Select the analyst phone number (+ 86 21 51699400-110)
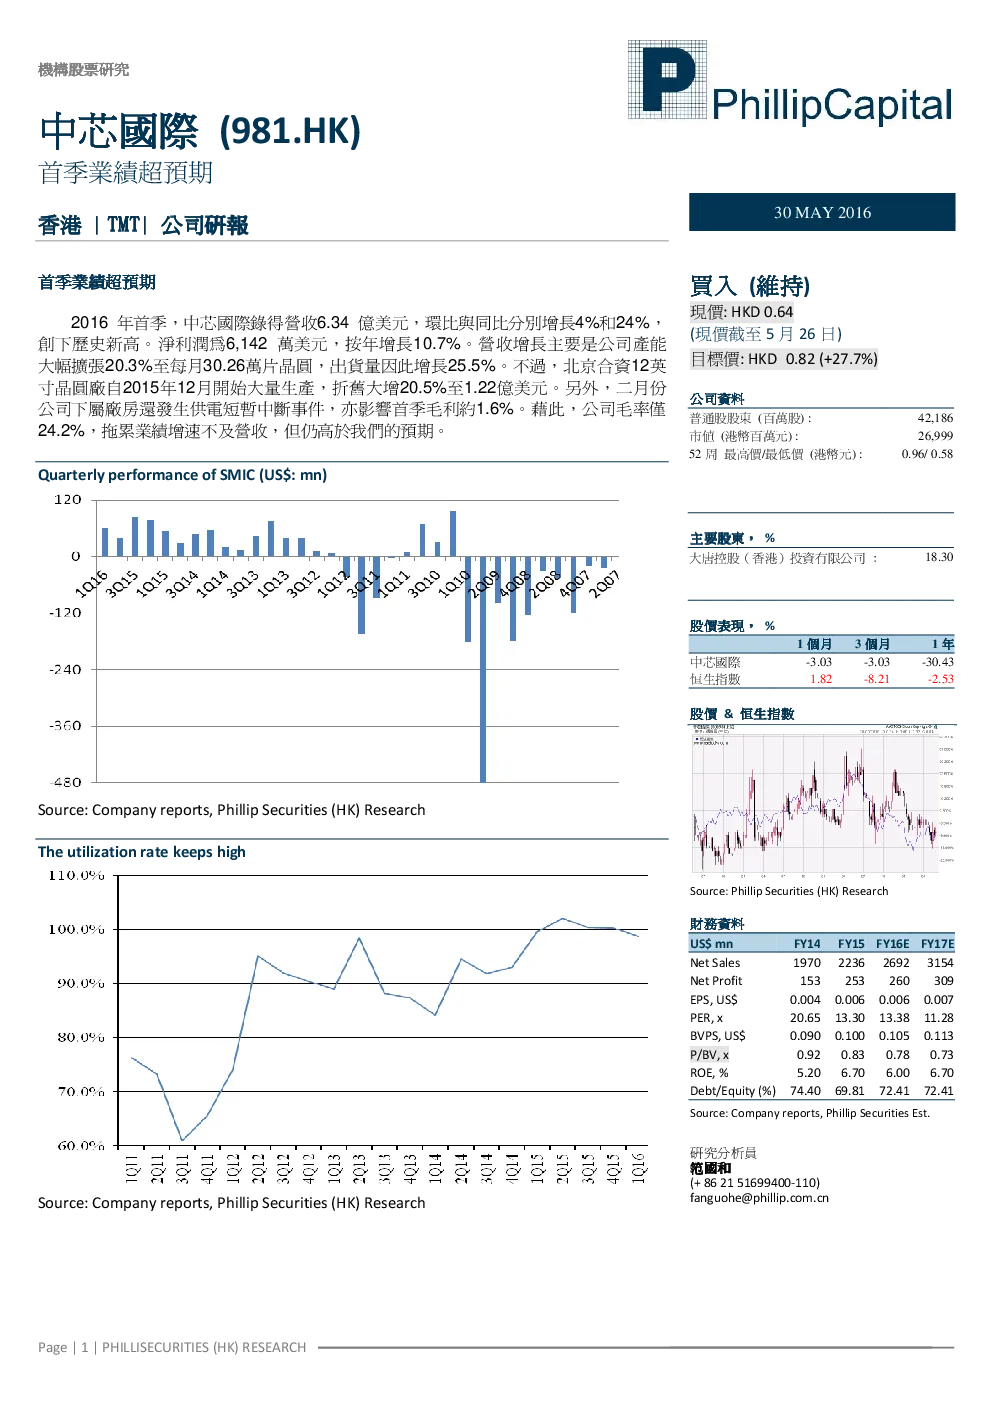Image resolution: width=992 pixels, height=1403 pixels. pos(755,1183)
